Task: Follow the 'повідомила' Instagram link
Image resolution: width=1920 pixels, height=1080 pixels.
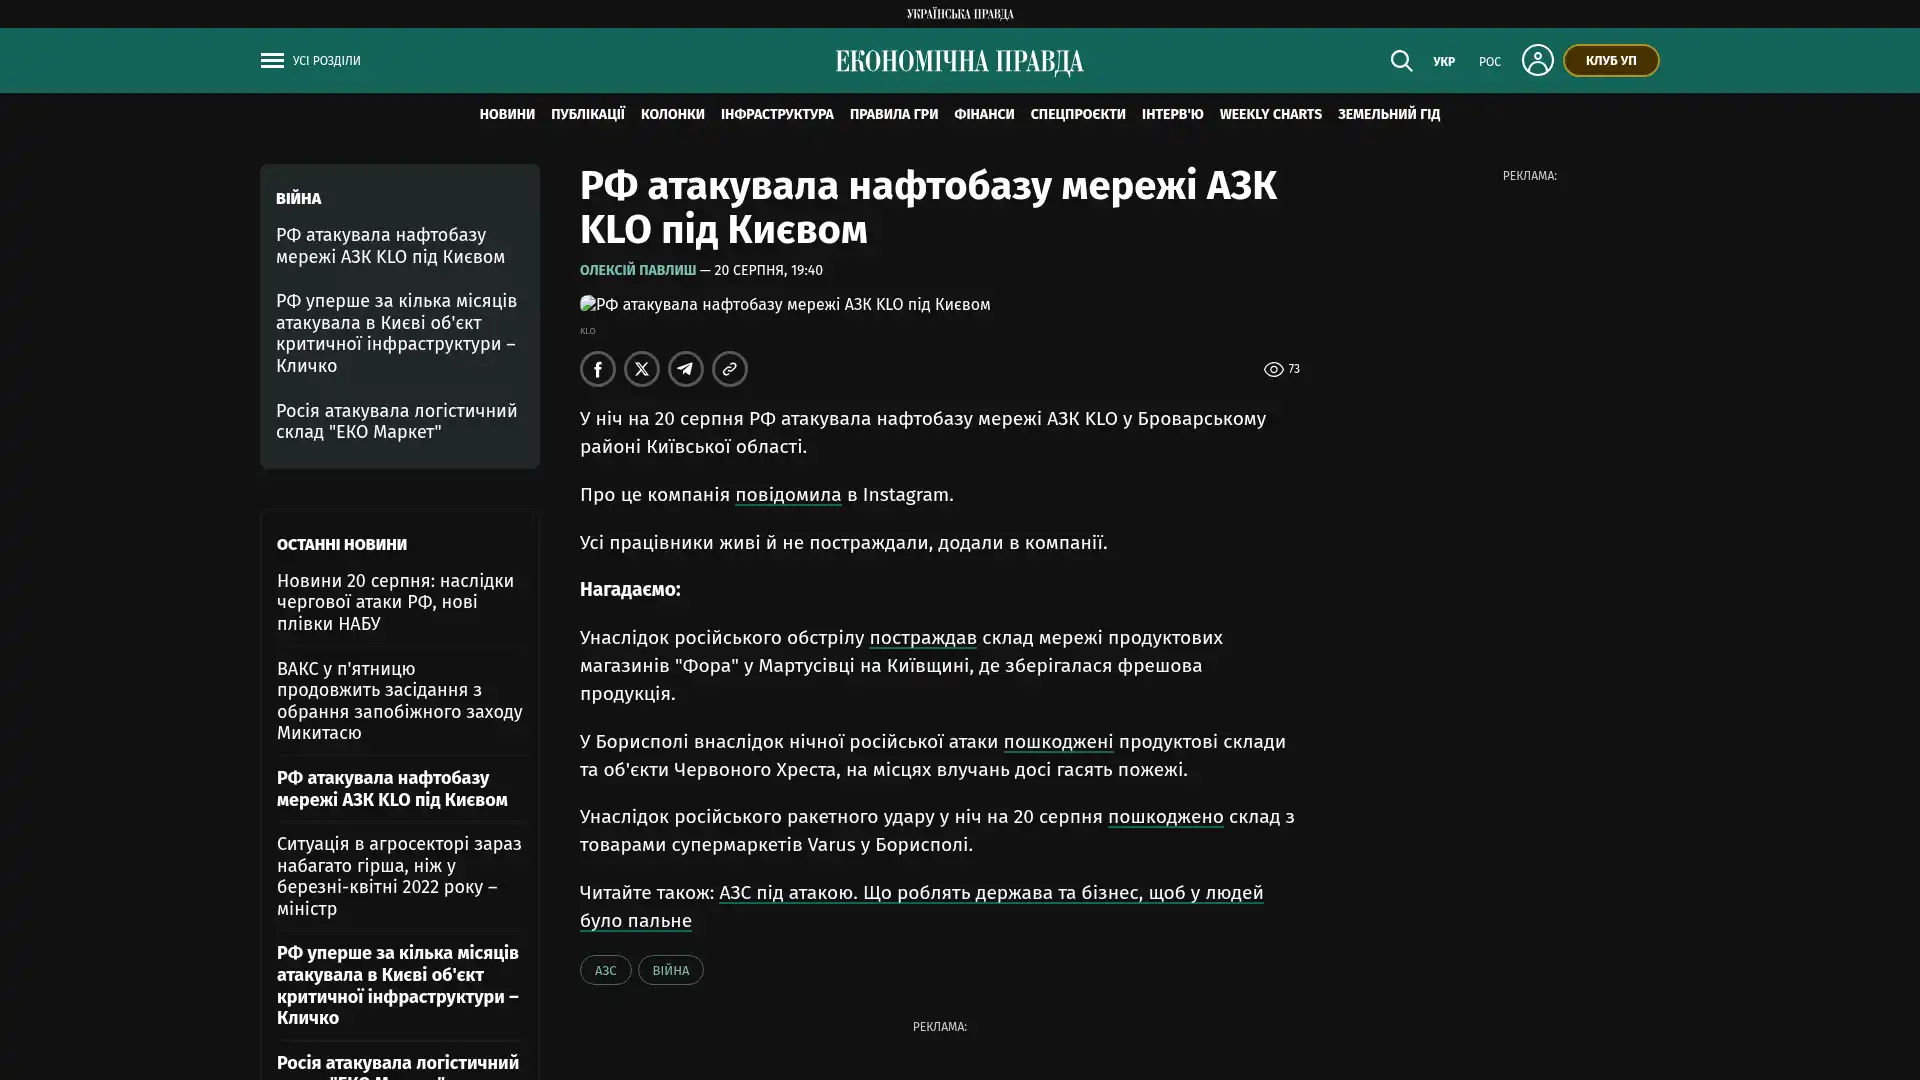Action: click(x=788, y=495)
